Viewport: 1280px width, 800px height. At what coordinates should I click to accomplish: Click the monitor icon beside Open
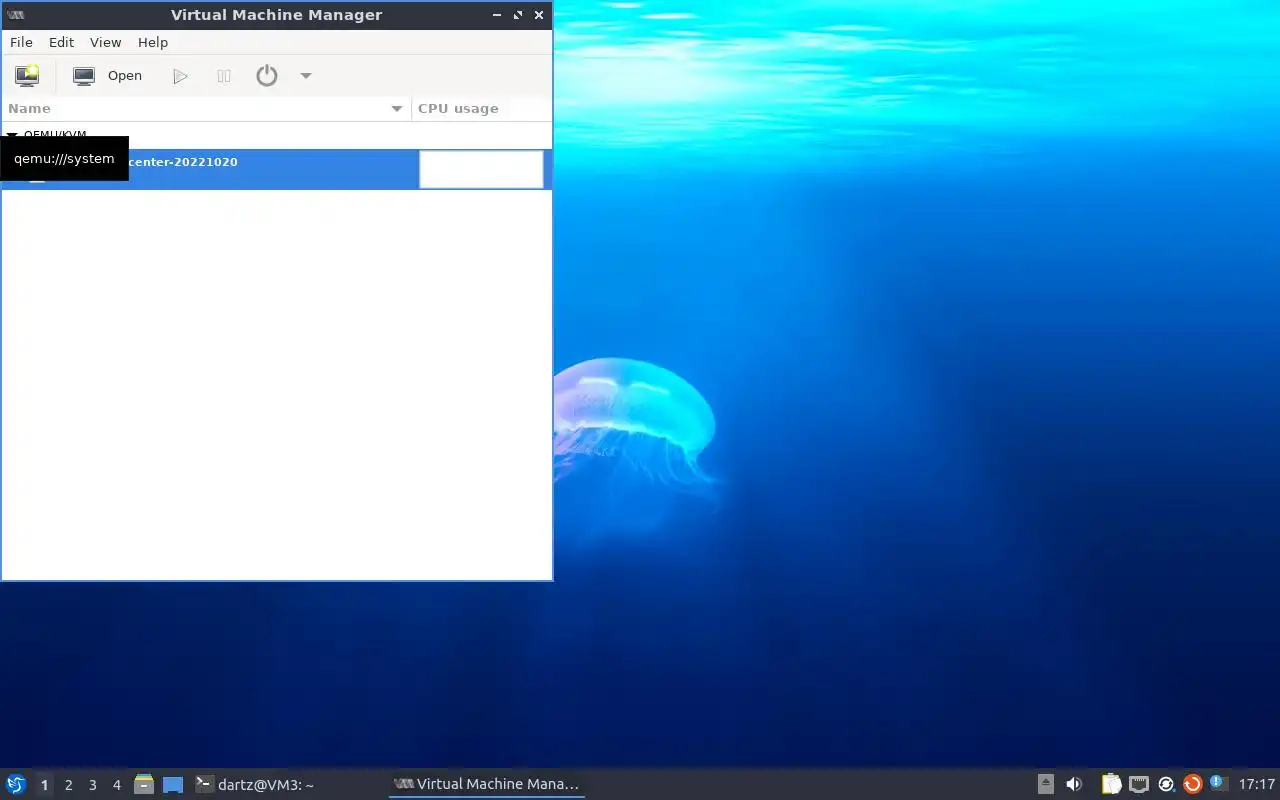click(x=84, y=76)
